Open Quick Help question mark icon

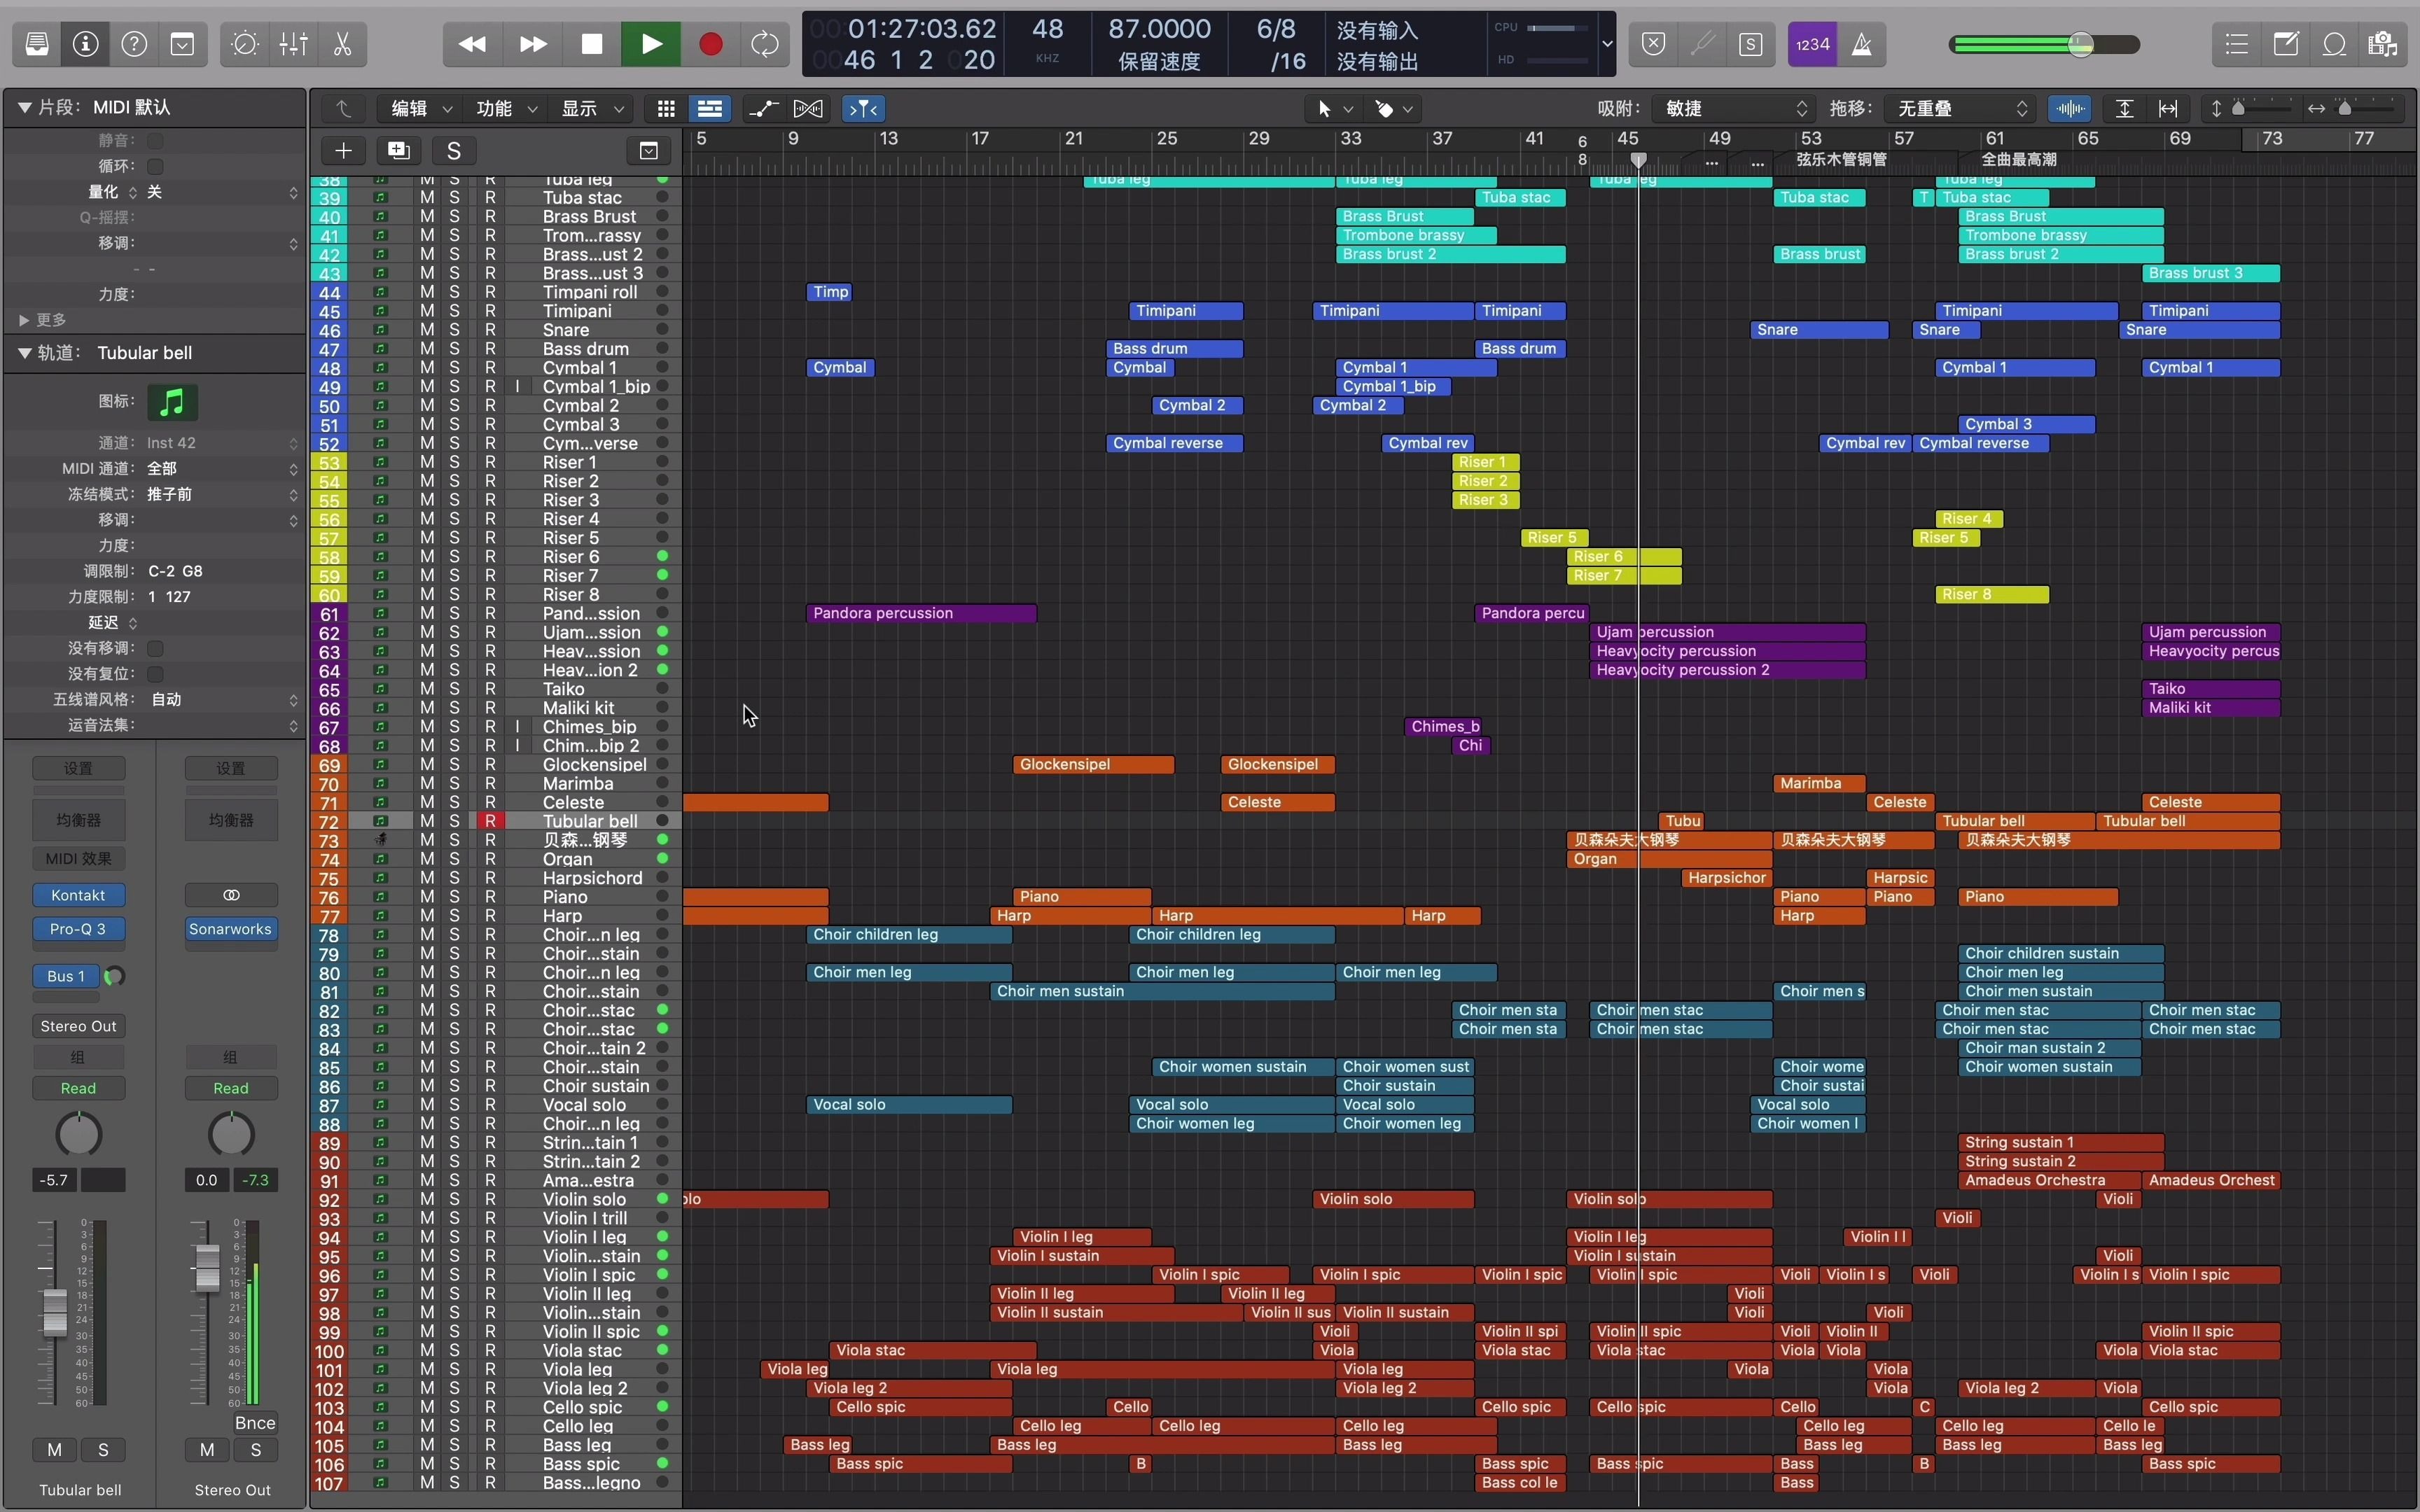[134, 44]
